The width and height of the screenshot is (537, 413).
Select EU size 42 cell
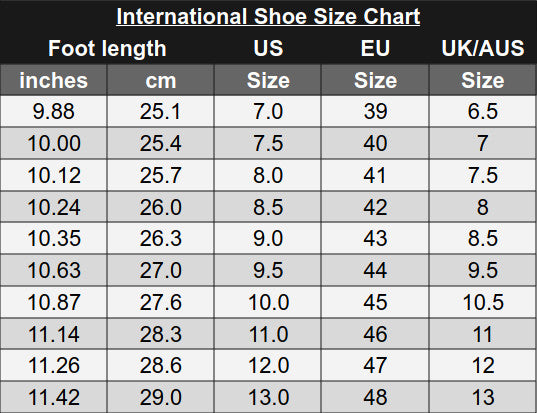click(375, 207)
